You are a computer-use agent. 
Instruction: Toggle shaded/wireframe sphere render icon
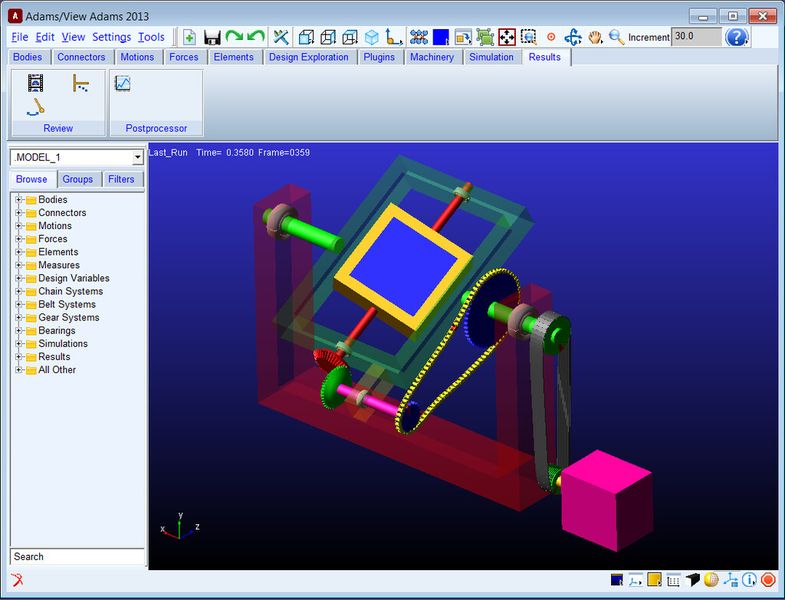click(x=711, y=580)
